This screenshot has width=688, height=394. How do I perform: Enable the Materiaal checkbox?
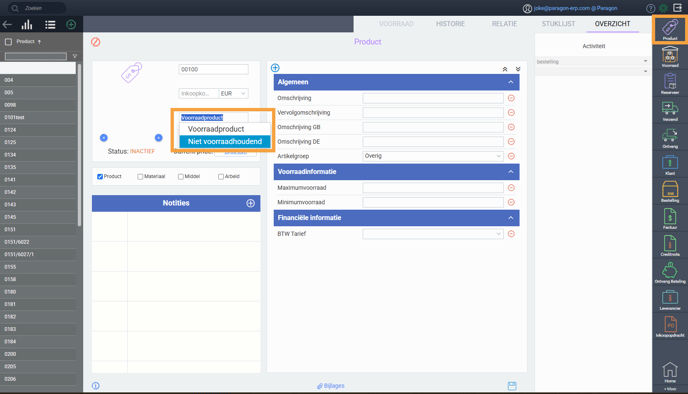[x=140, y=177]
